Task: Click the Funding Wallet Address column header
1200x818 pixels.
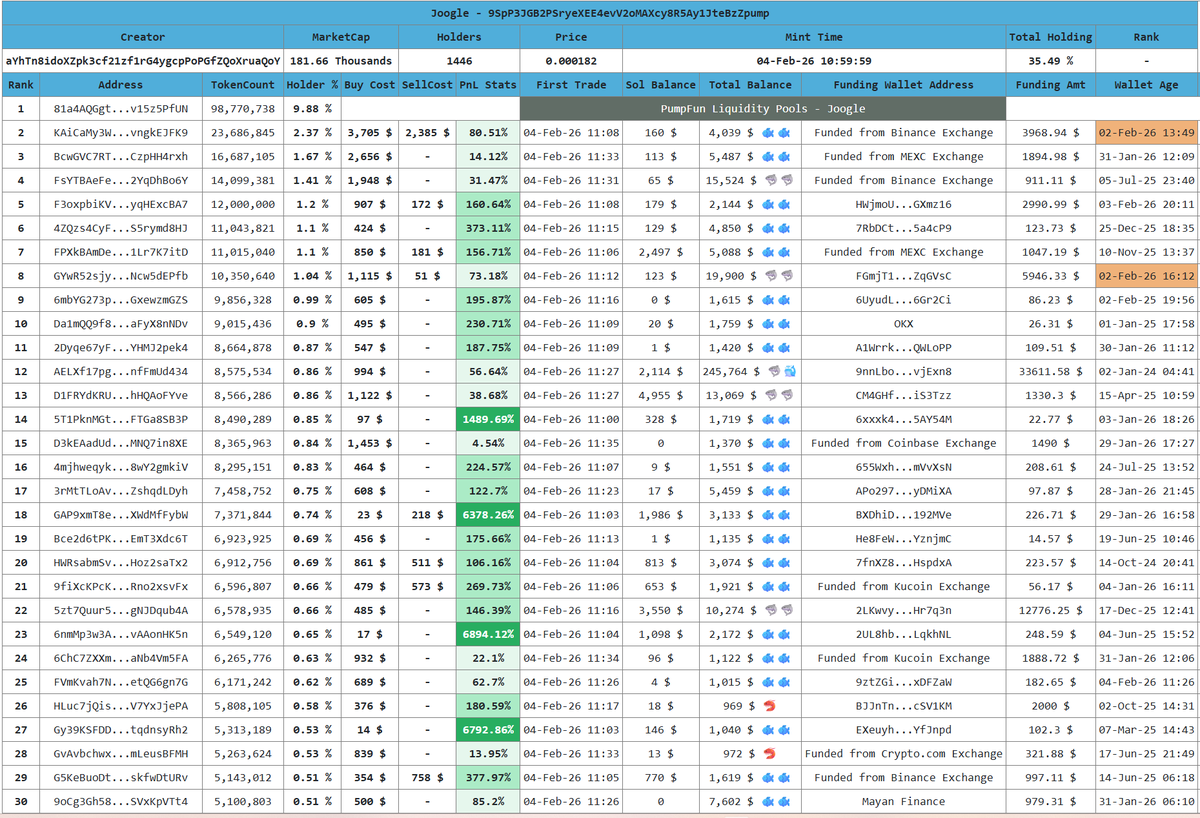Action: pyautogui.click(x=903, y=85)
